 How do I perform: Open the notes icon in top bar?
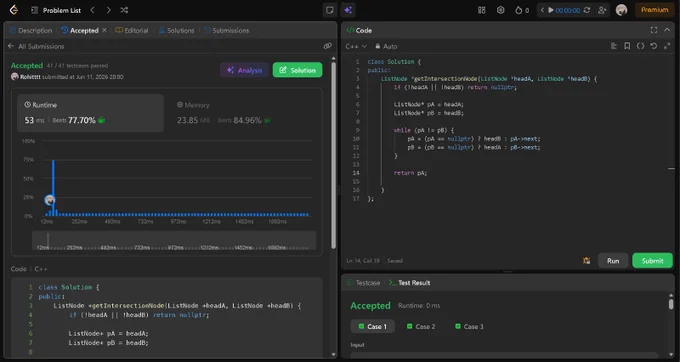(330, 10)
